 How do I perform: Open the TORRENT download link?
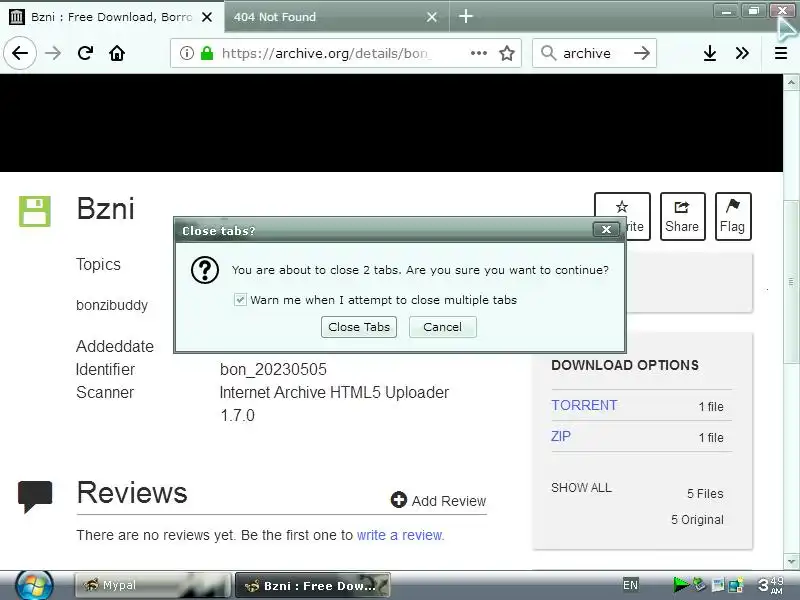click(584, 405)
